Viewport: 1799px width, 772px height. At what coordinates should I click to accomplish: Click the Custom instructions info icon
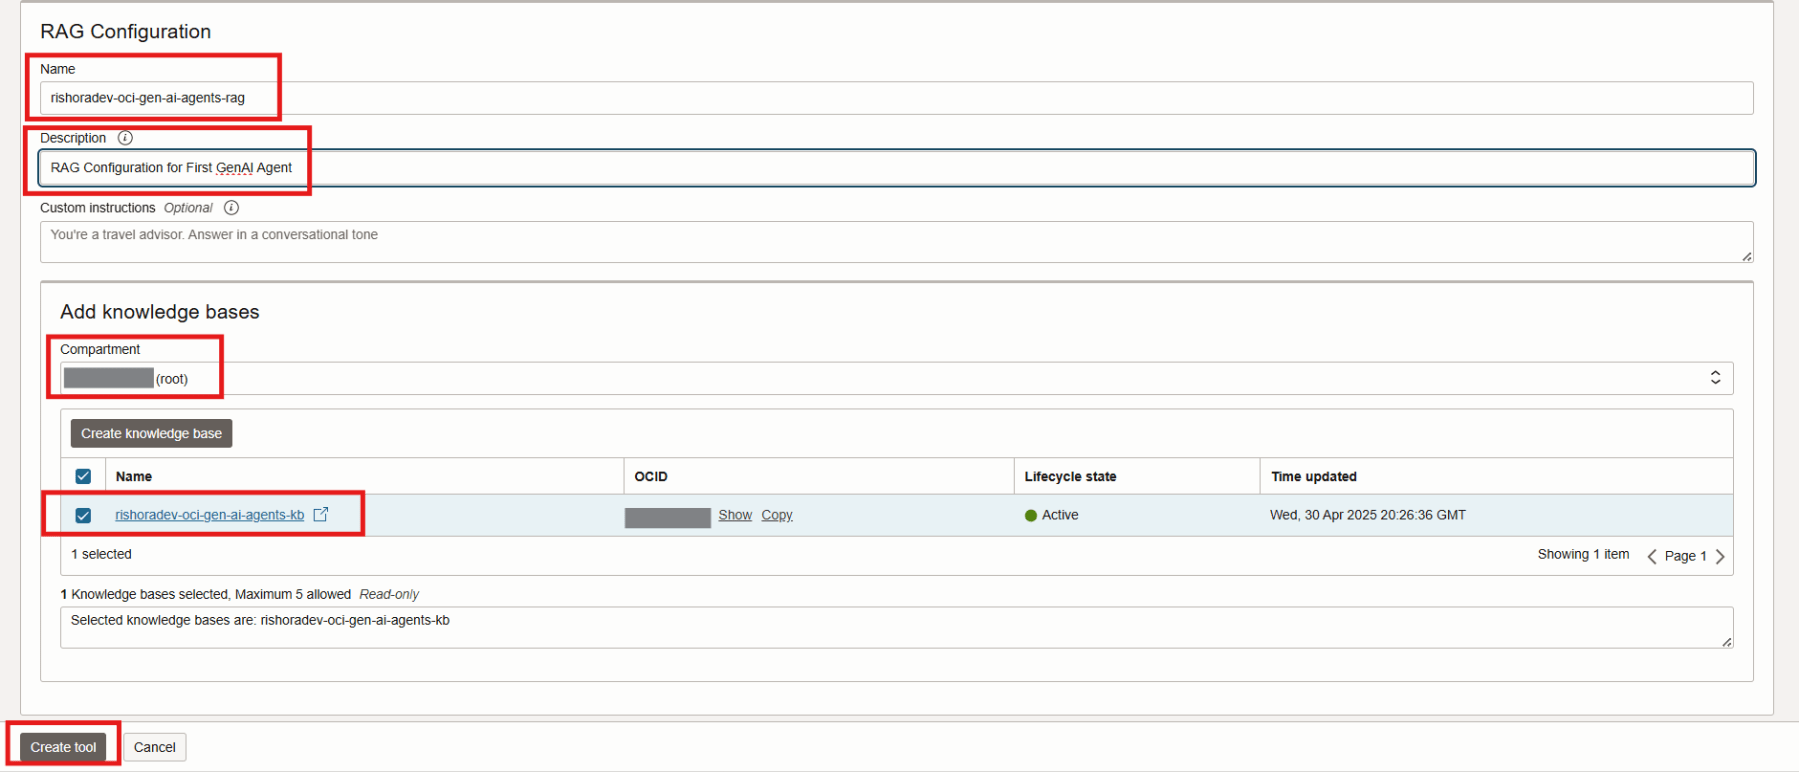point(231,208)
